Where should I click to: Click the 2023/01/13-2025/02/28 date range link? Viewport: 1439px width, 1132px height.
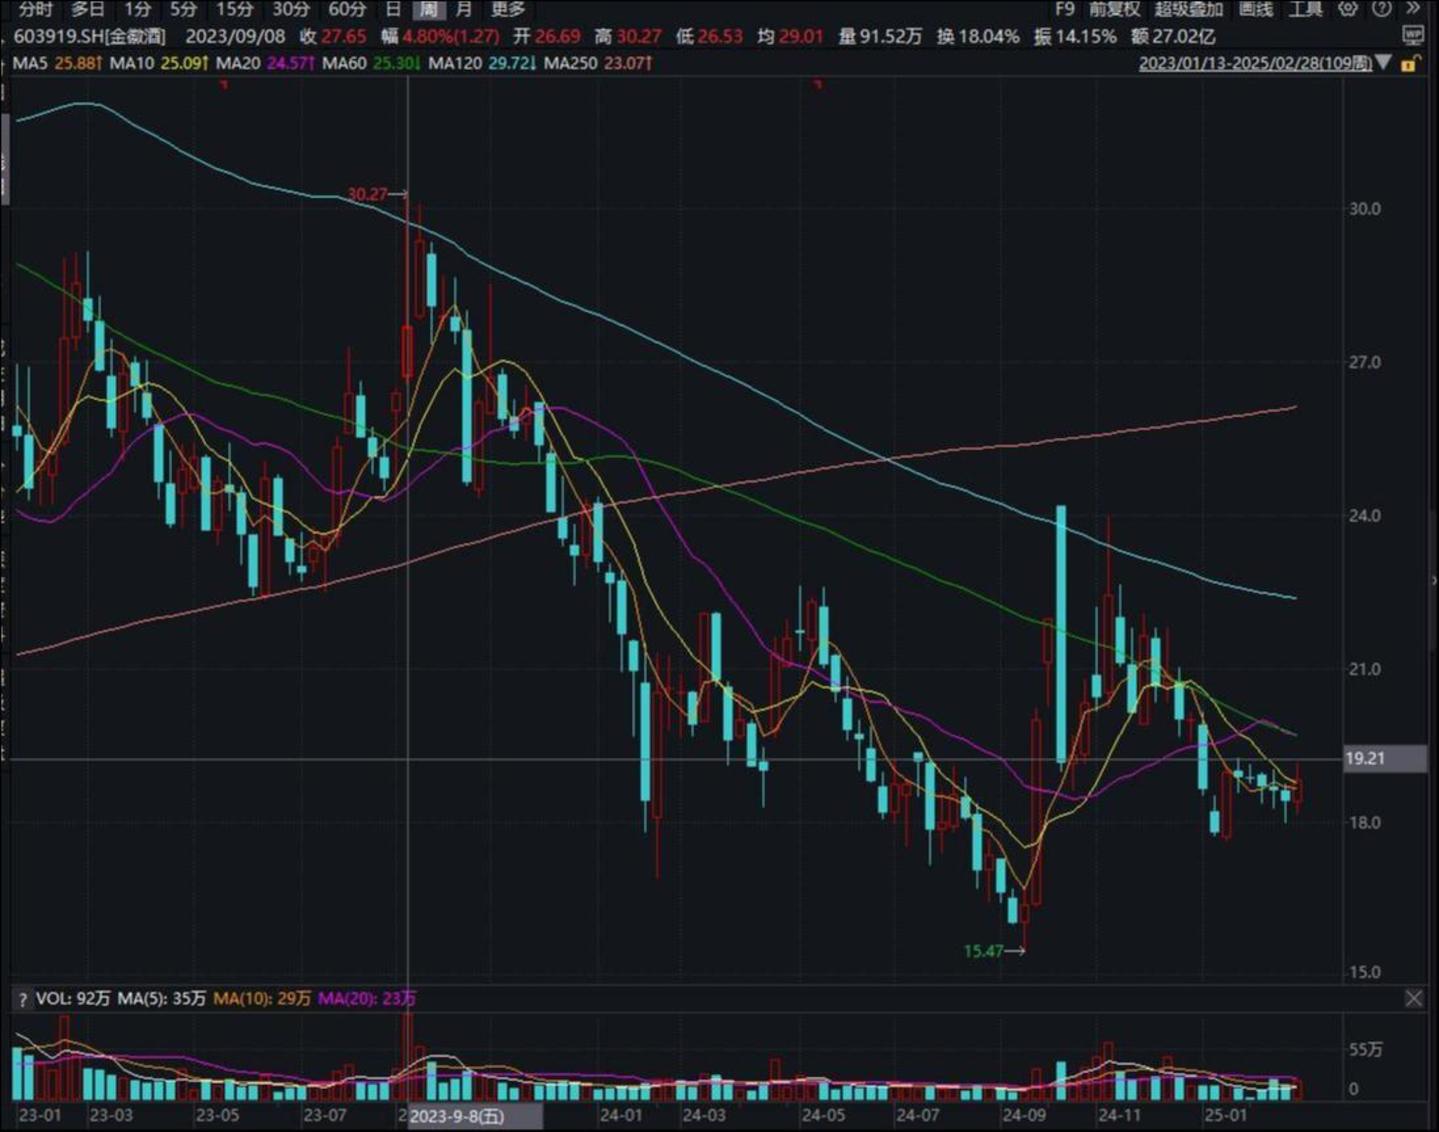click(1255, 63)
